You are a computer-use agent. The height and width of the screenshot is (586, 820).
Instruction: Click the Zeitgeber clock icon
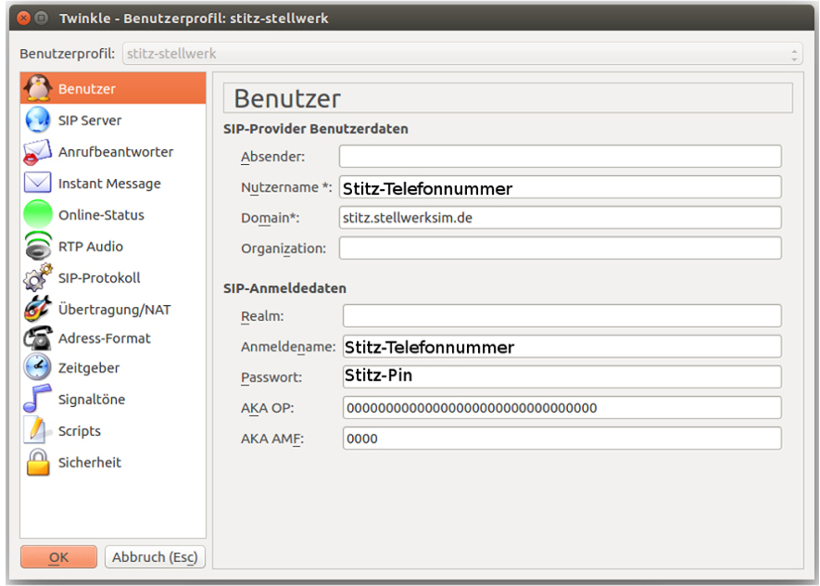(38, 367)
